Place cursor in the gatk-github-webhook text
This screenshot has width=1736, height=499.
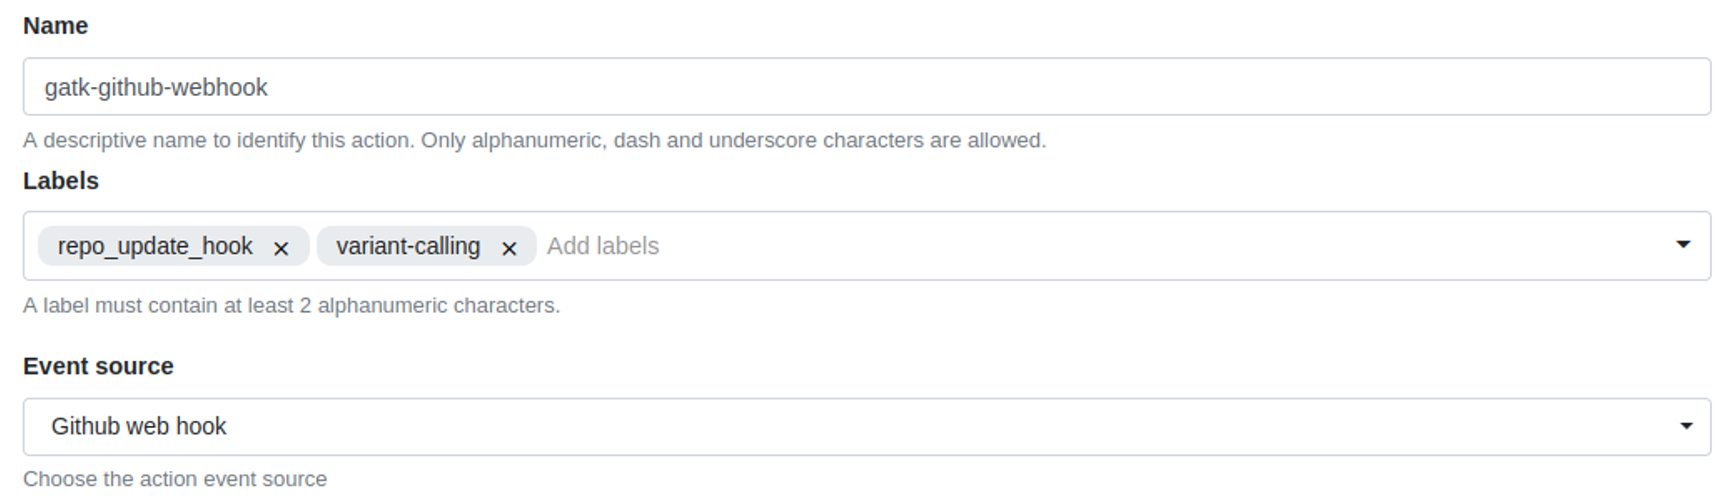[x=156, y=88]
